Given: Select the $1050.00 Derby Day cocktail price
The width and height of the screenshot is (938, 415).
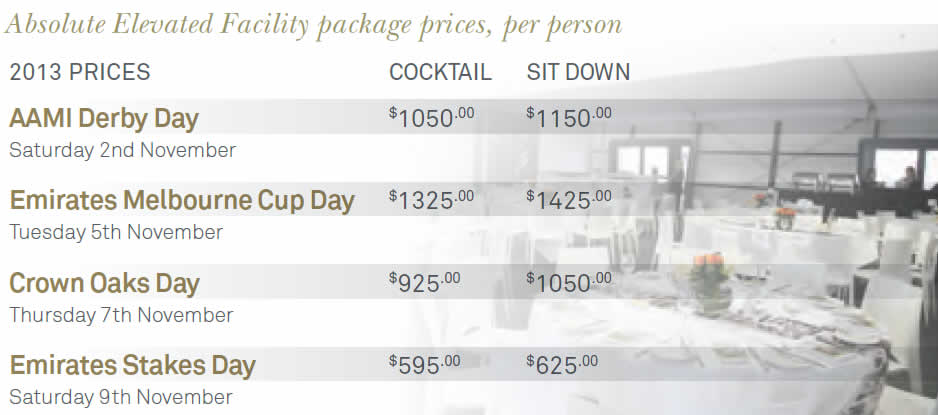Looking at the screenshot, I should point(431,117).
